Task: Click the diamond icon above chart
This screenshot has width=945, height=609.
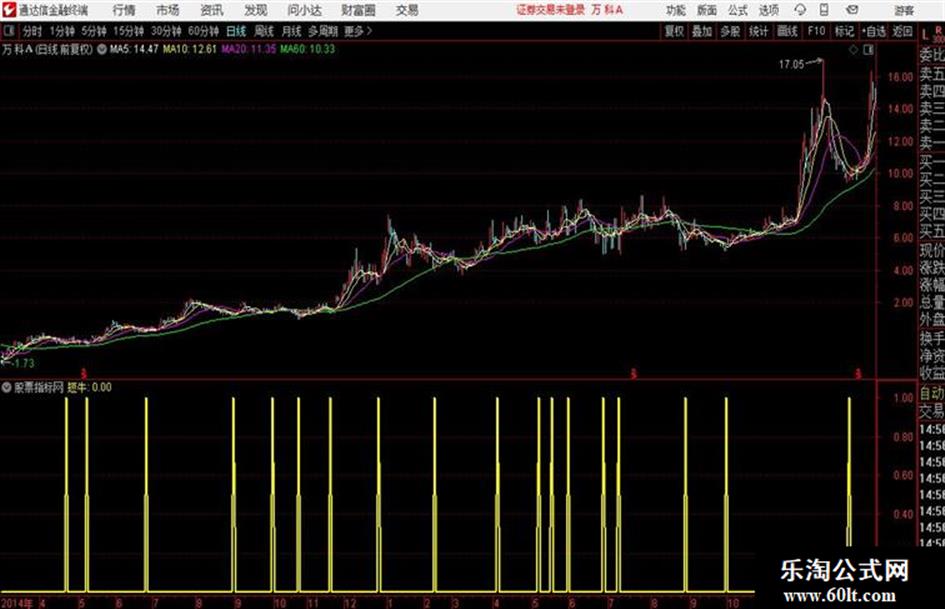Action: [853, 50]
